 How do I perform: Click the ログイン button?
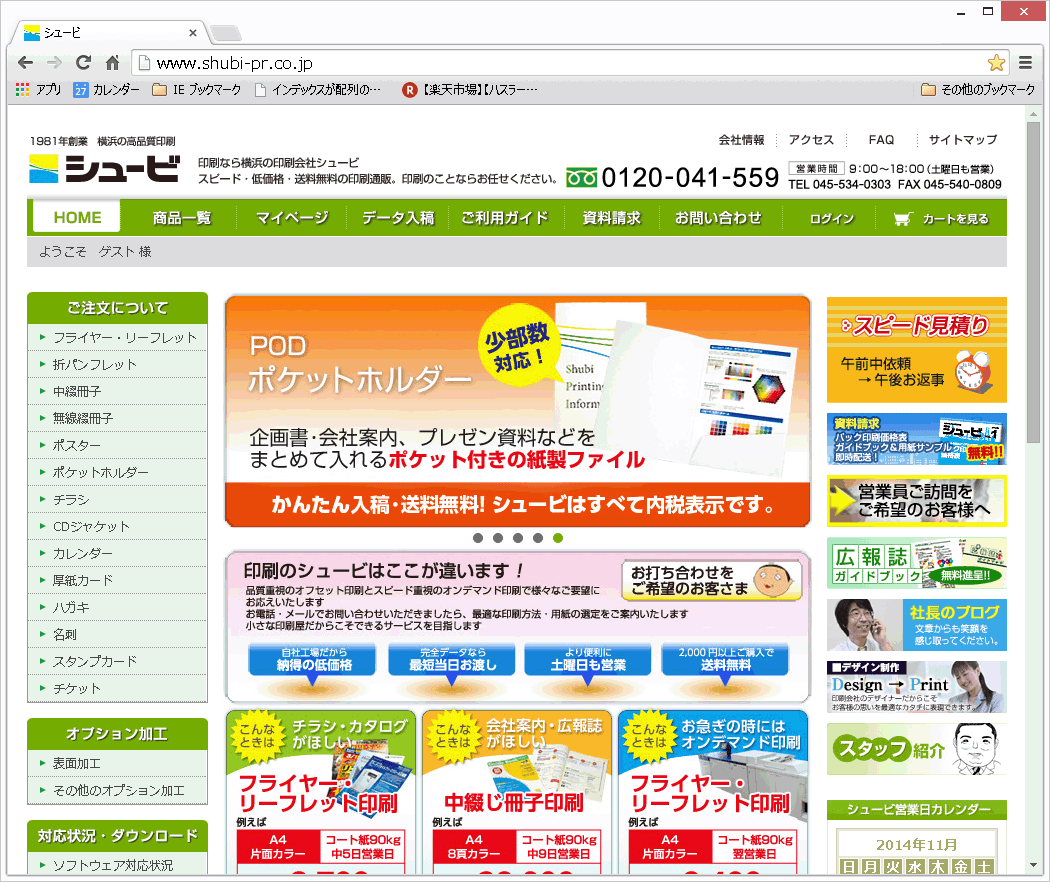[832, 218]
